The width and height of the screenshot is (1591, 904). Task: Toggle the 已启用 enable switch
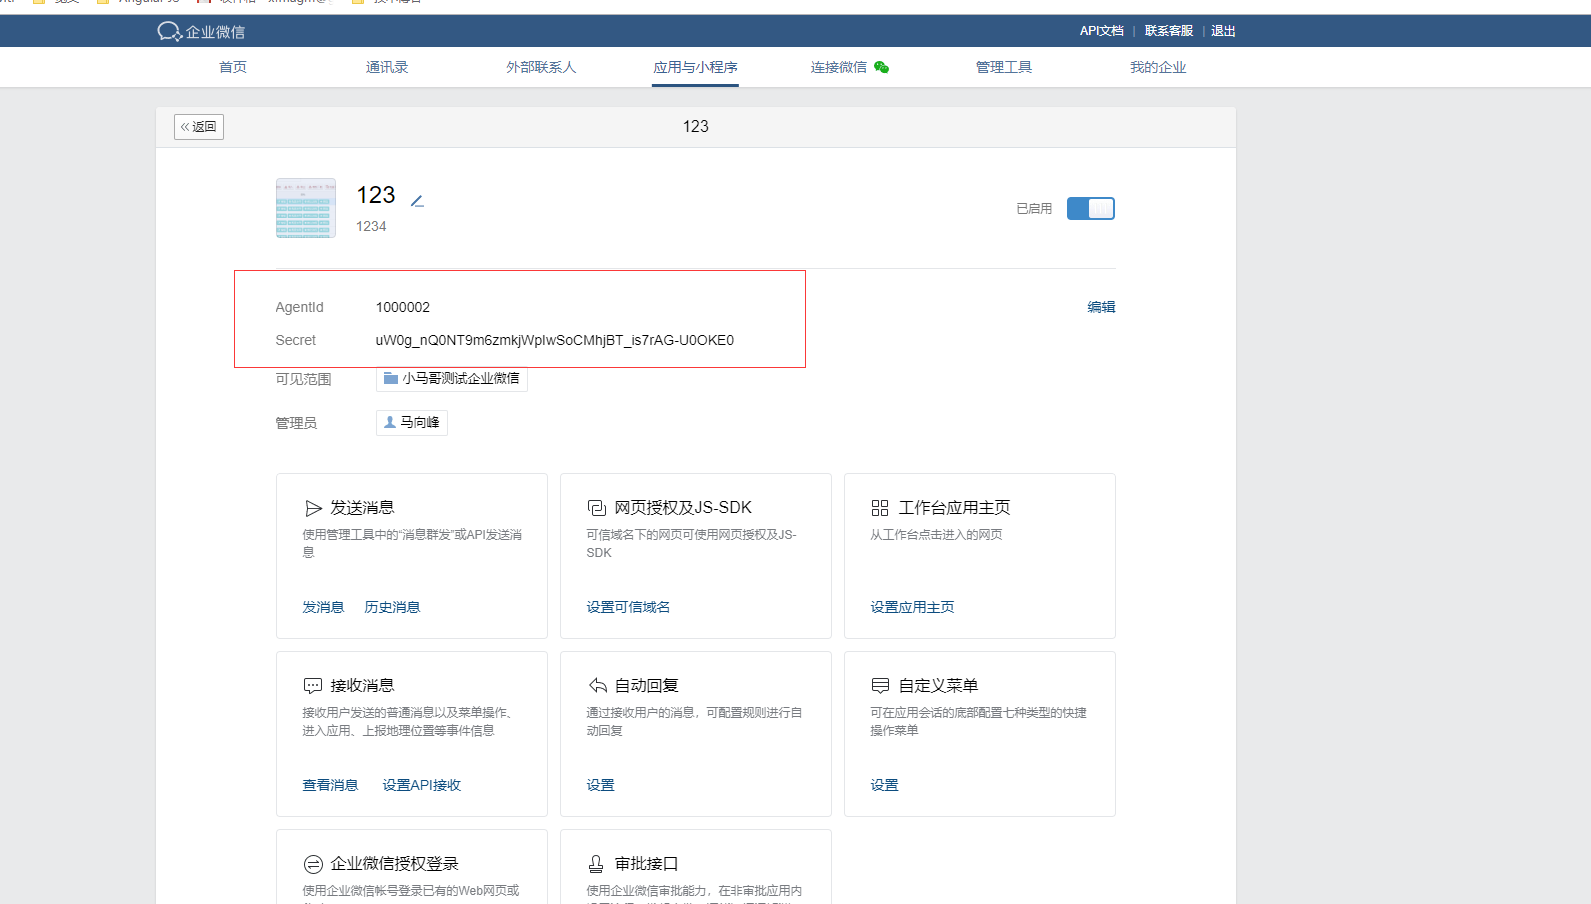coord(1091,208)
